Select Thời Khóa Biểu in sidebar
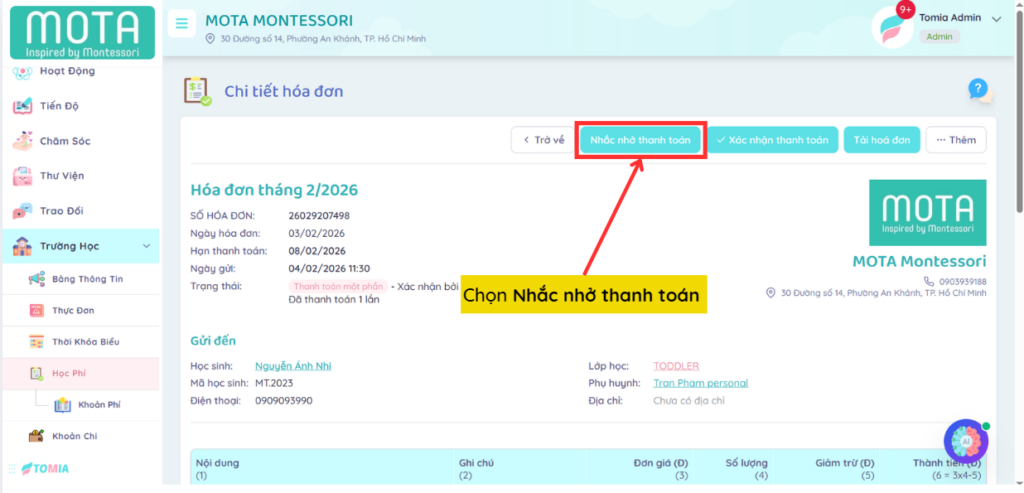 (x=85, y=342)
